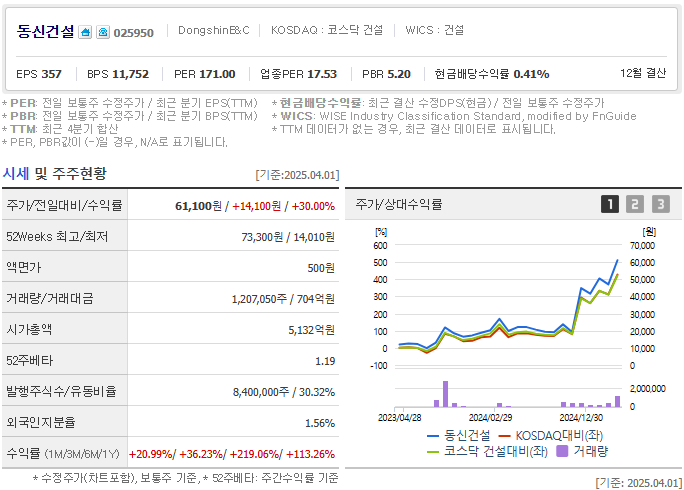
Task: Click the 2023/04/28 chart axis date
Action: (x=400, y=418)
